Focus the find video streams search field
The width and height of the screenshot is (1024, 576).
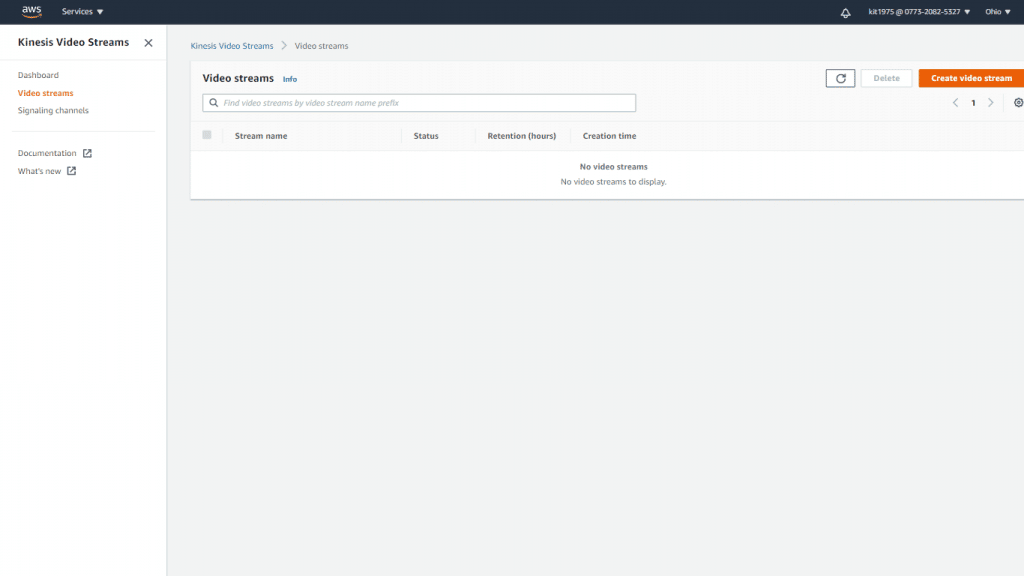pyautogui.click(x=419, y=103)
